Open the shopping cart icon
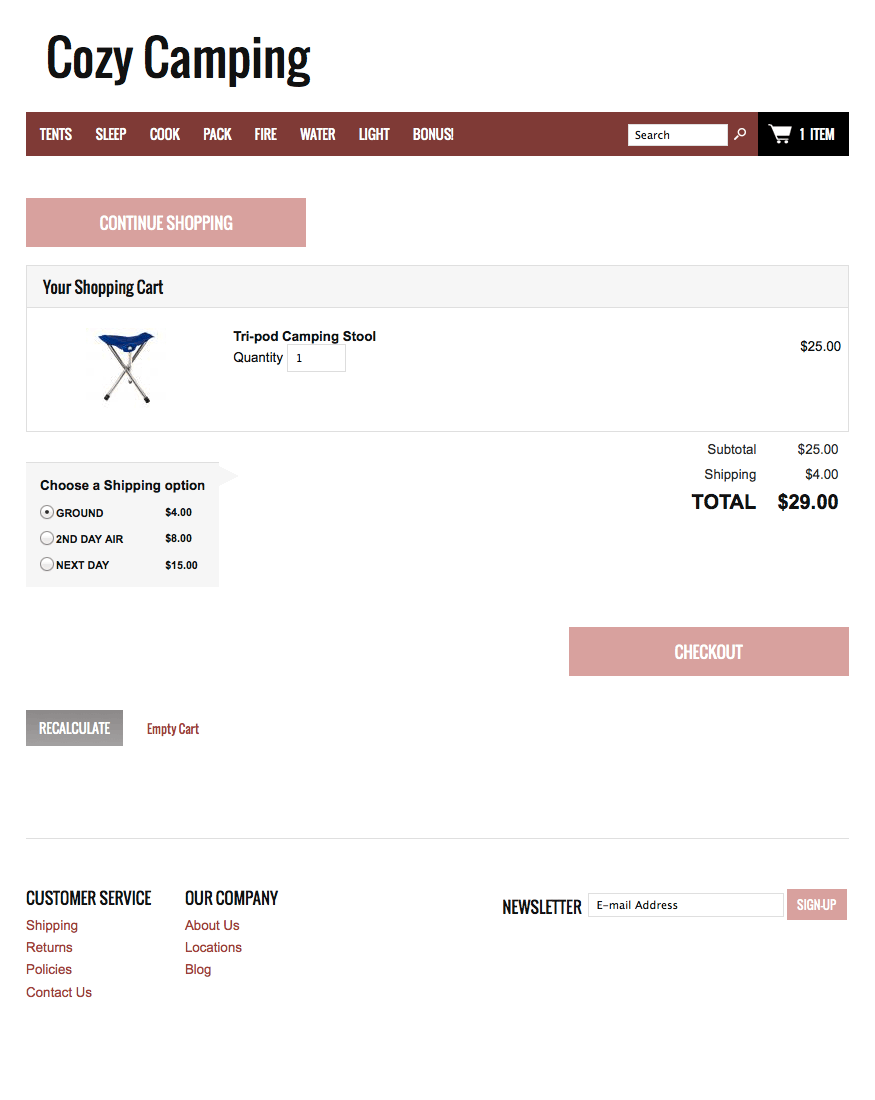The height and width of the screenshot is (1100, 875). point(780,134)
